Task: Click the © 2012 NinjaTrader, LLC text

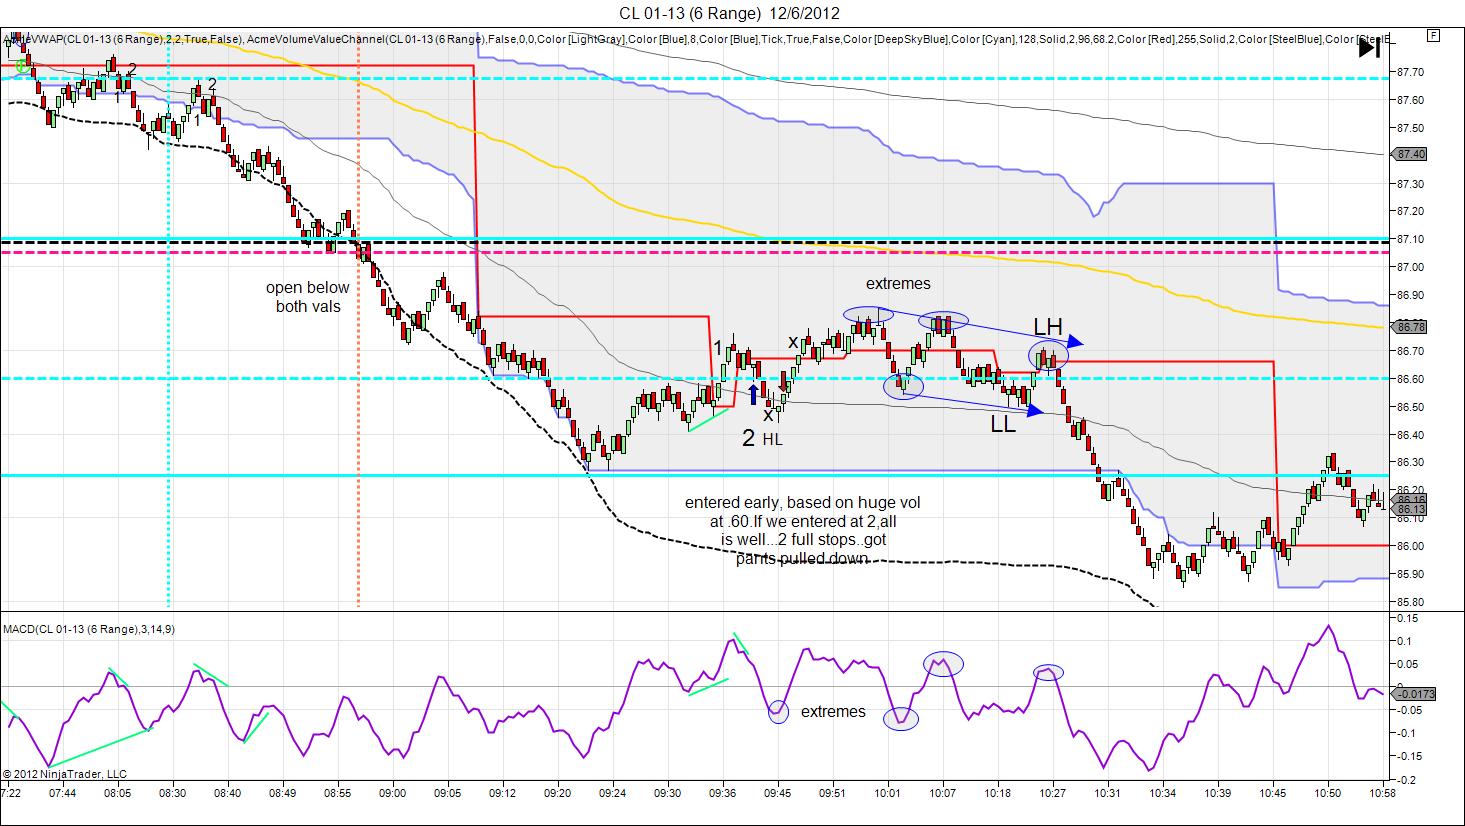Action: pos(65,774)
